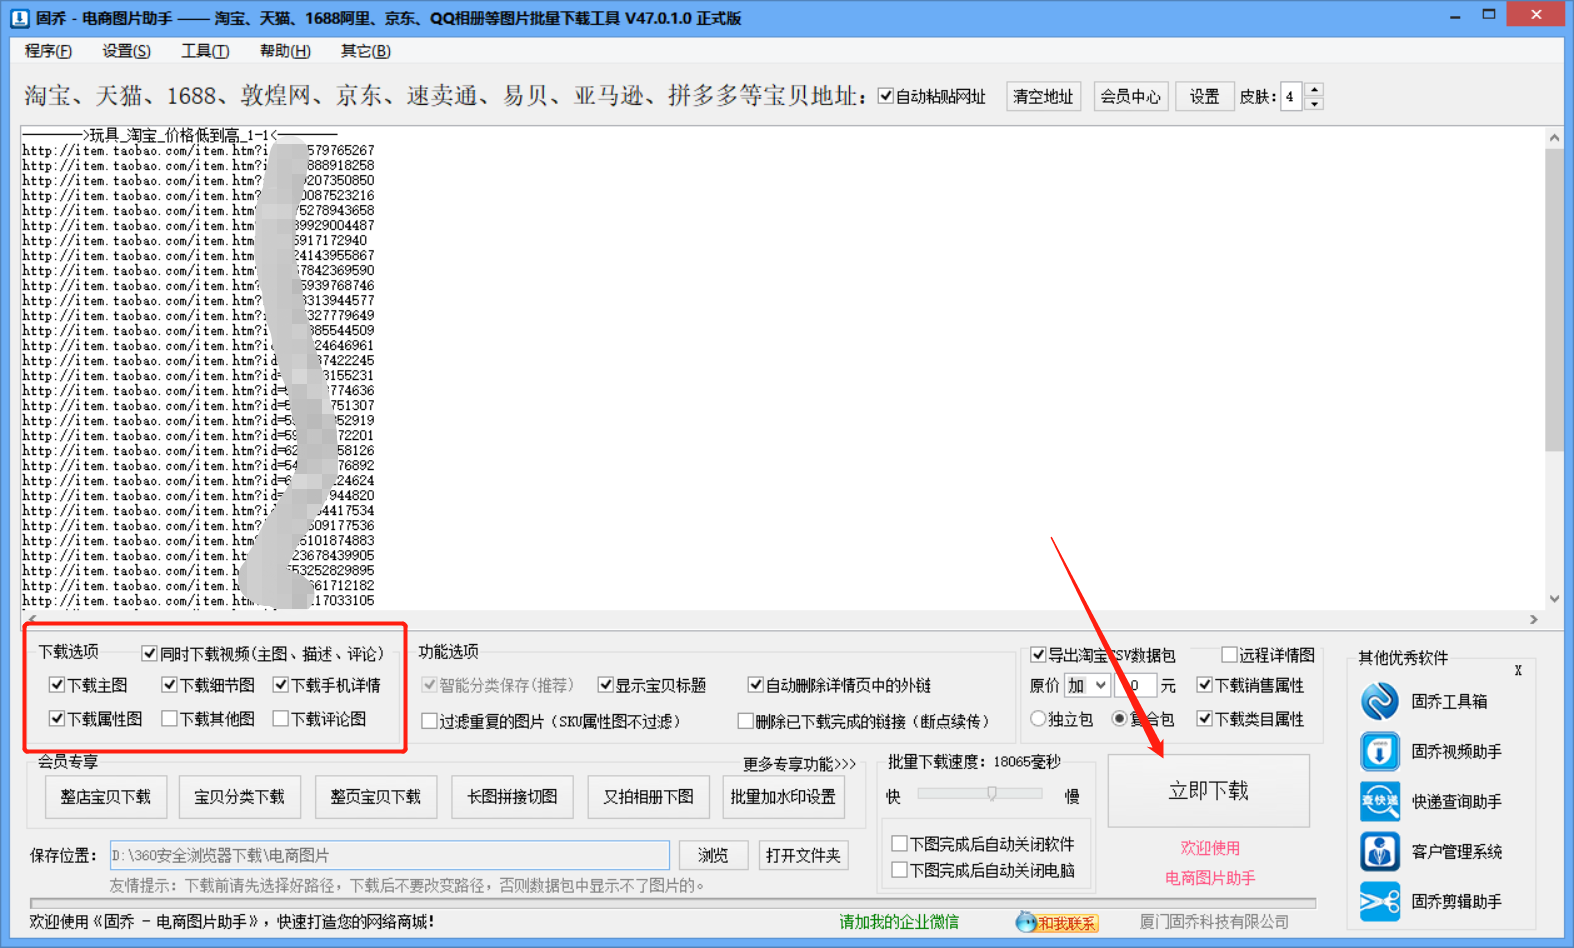Click 长图拼接切图 button
The width and height of the screenshot is (1574, 948).
pos(512,797)
